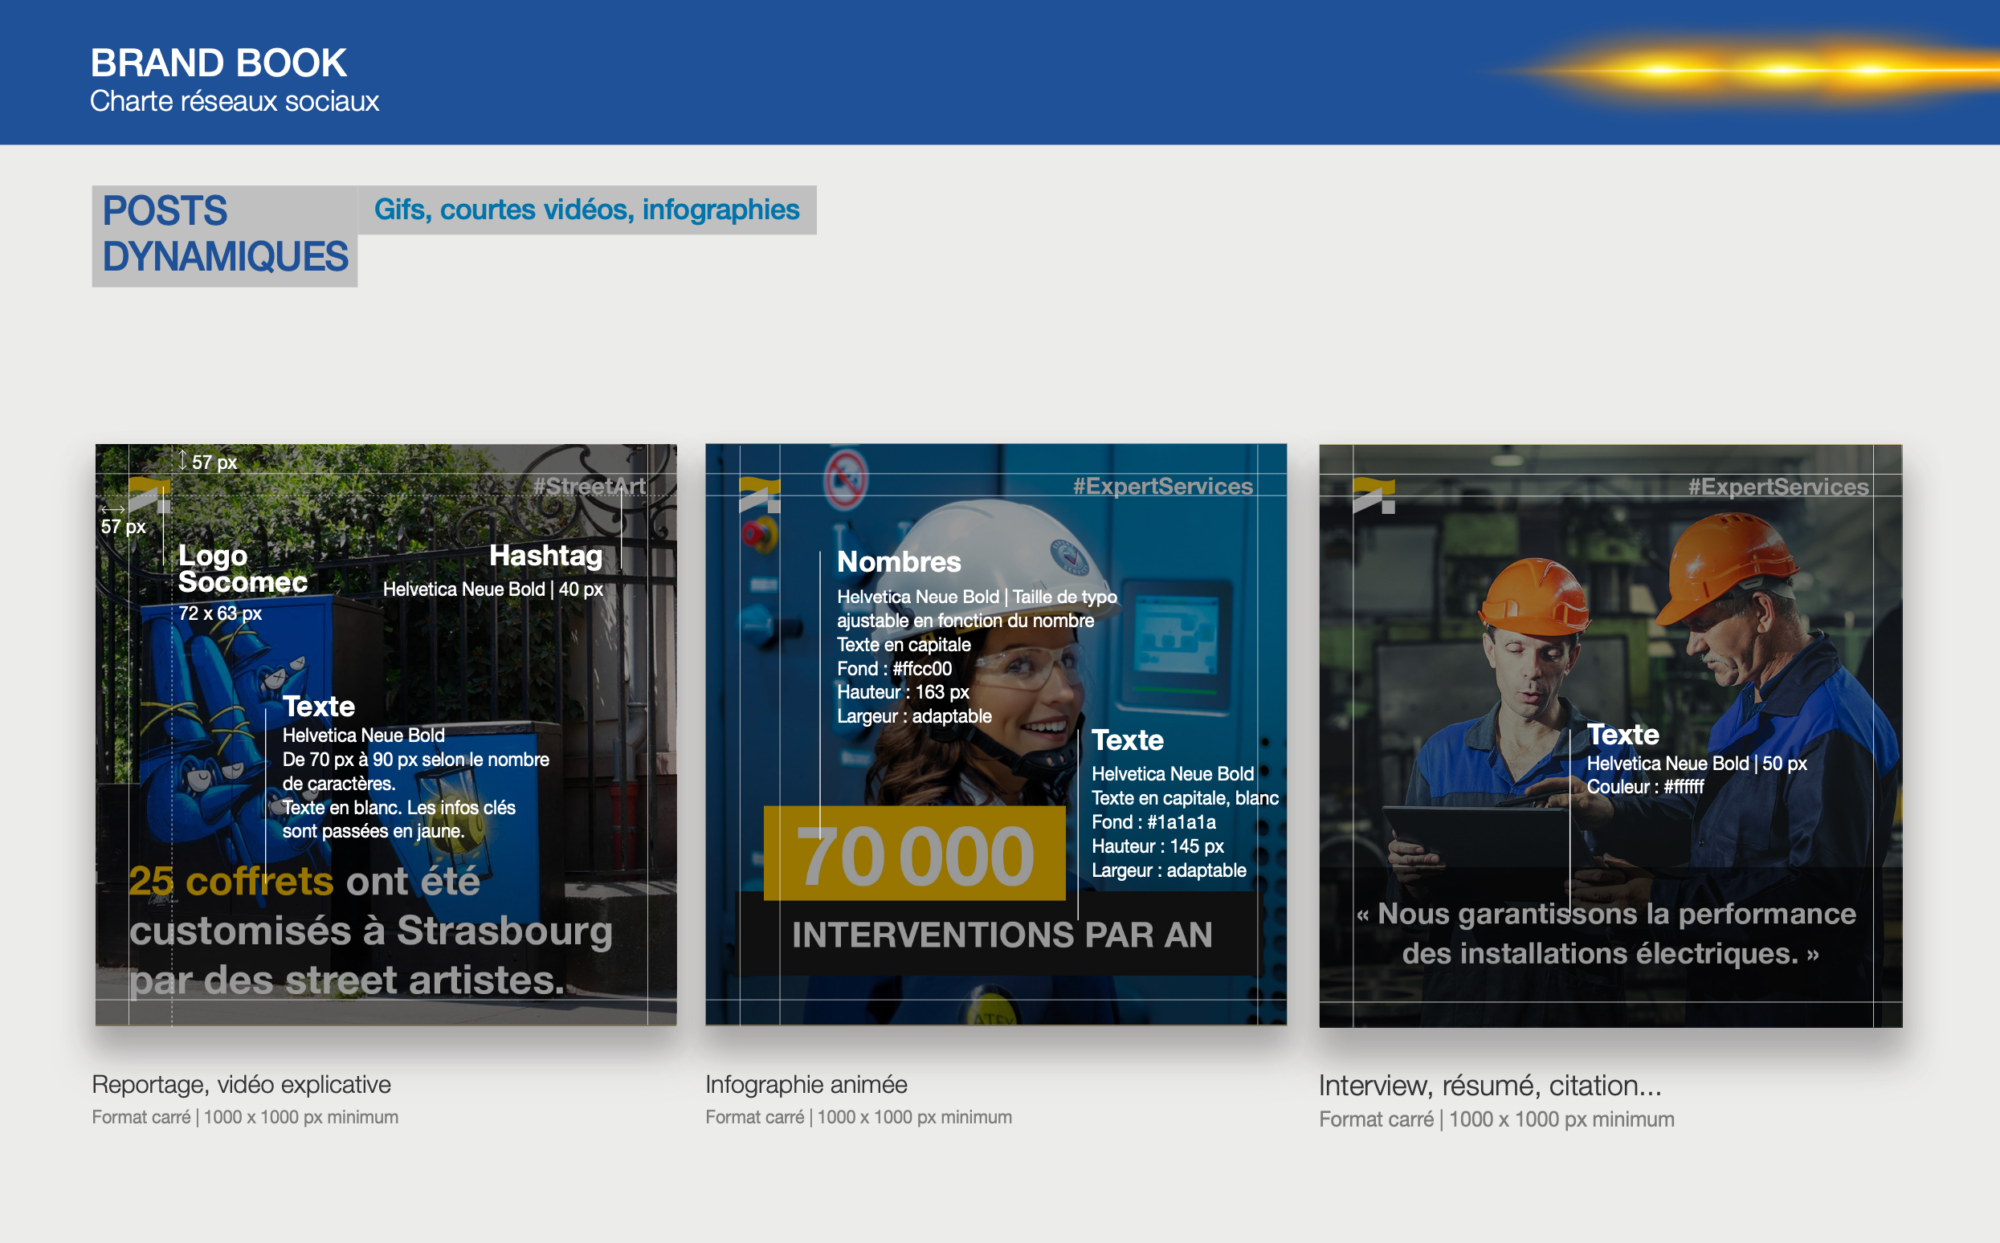This screenshot has height=1243, width=2000.
Task: Click the golden light flare in header
Action: click(x=1780, y=70)
